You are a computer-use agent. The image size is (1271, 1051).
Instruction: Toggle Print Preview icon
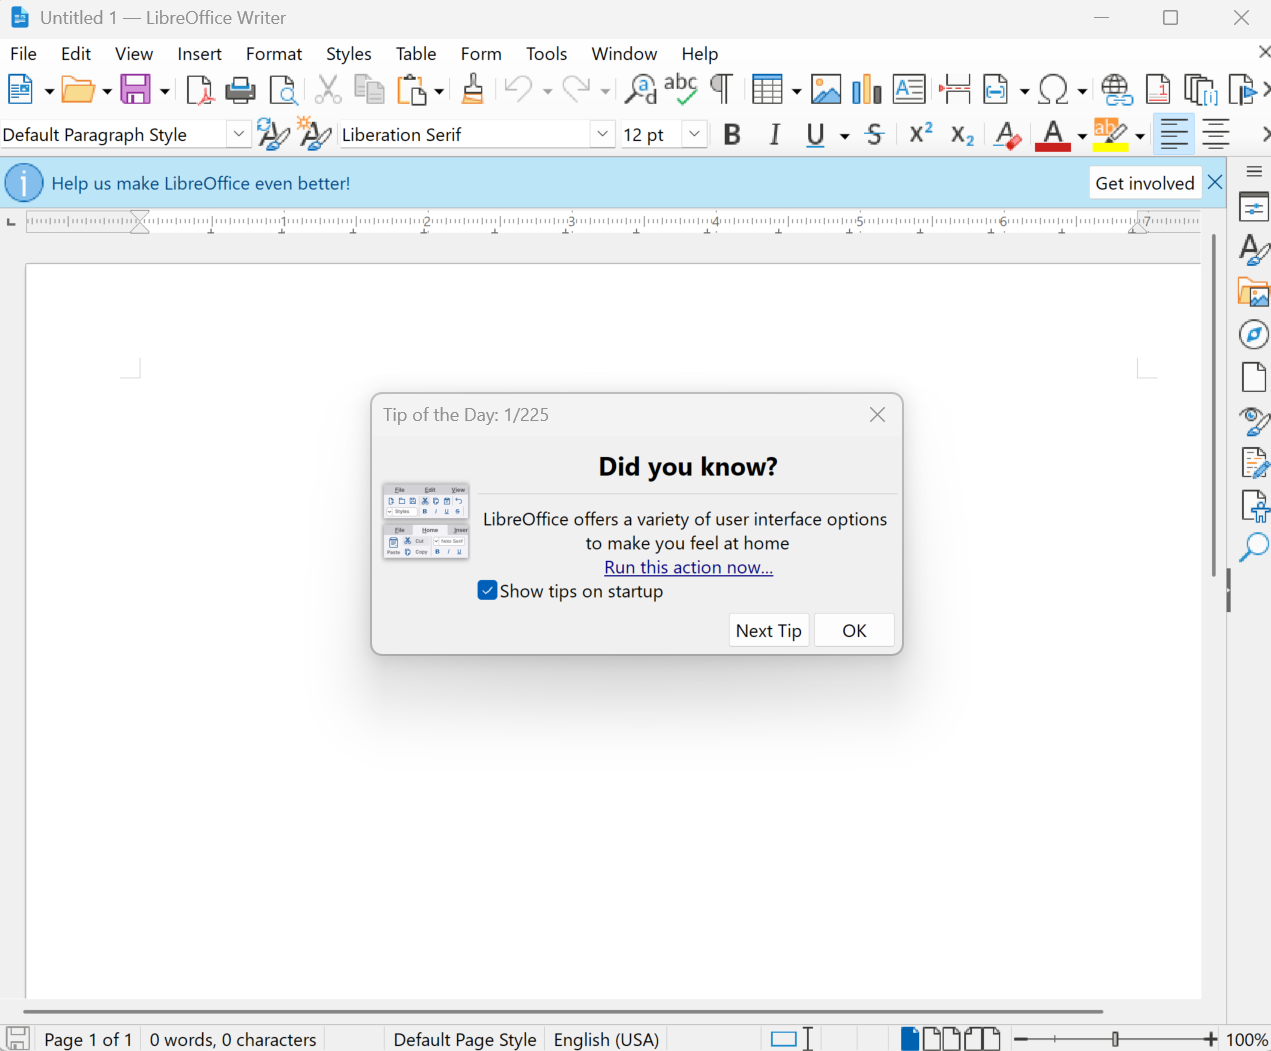(284, 90)
